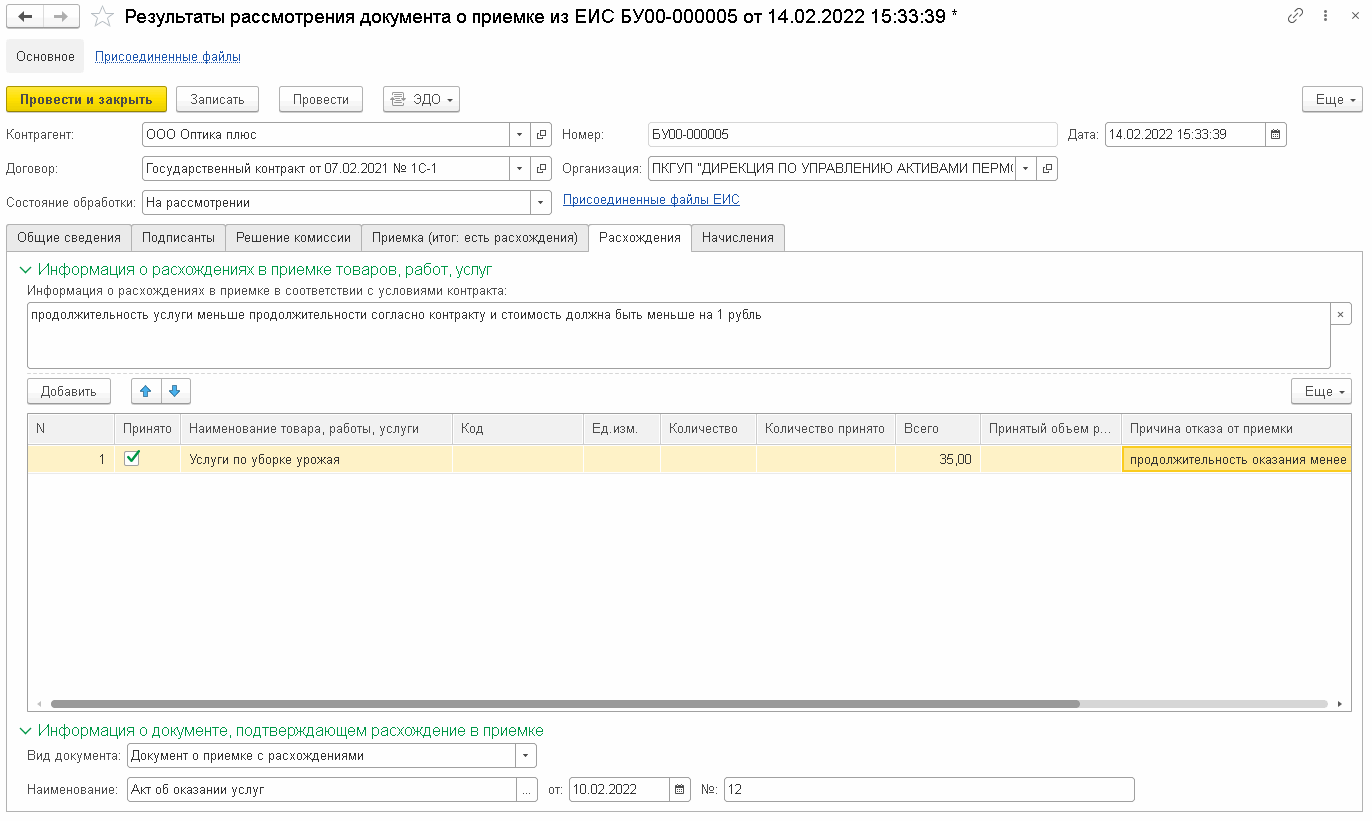The image size is (1372, 821).
Task: Move table row down with blue arrow
Action: [174, 391]
